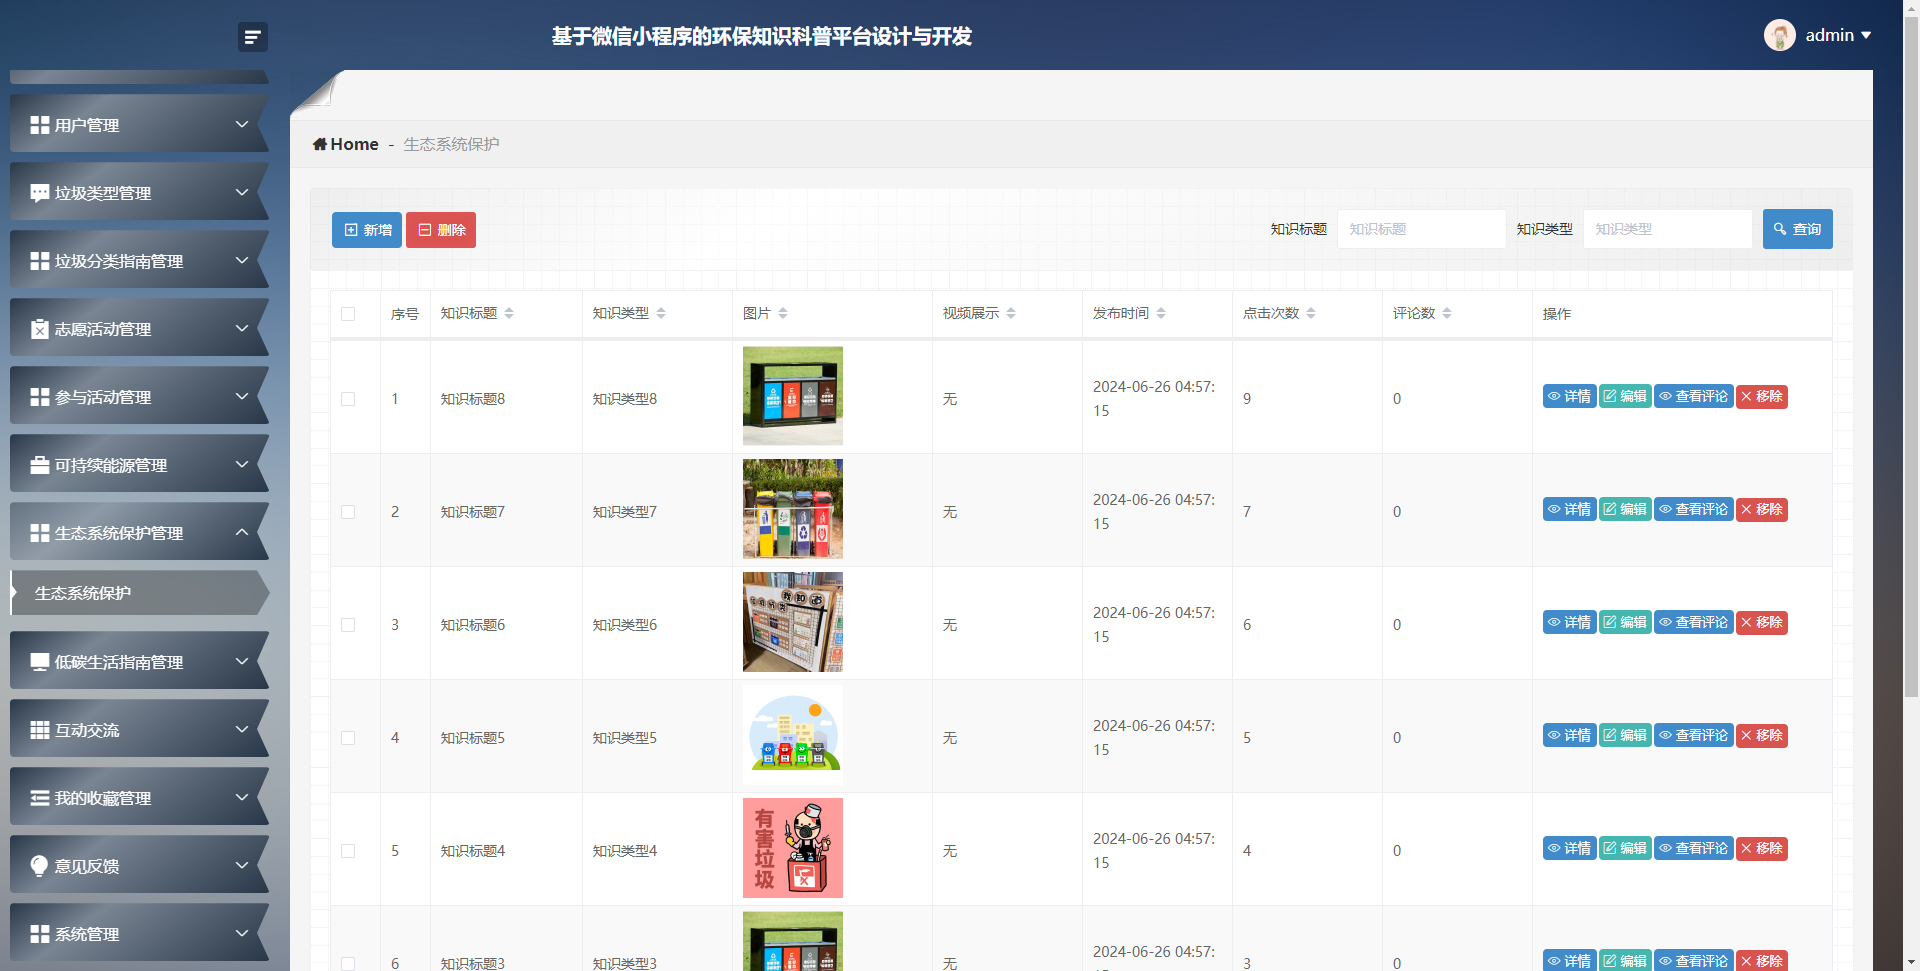1920x971 pixels.
Task: Collapse the 生态系统保护管理 chevron
Action: (242, 532)
